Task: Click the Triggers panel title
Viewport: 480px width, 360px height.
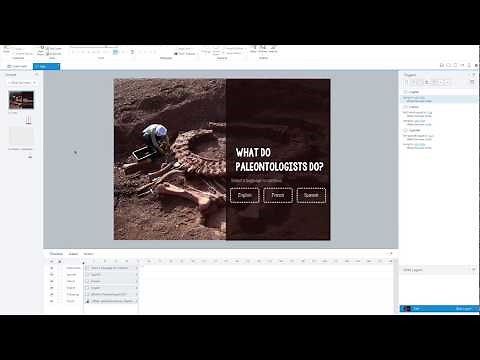Action: click(410, 75)
